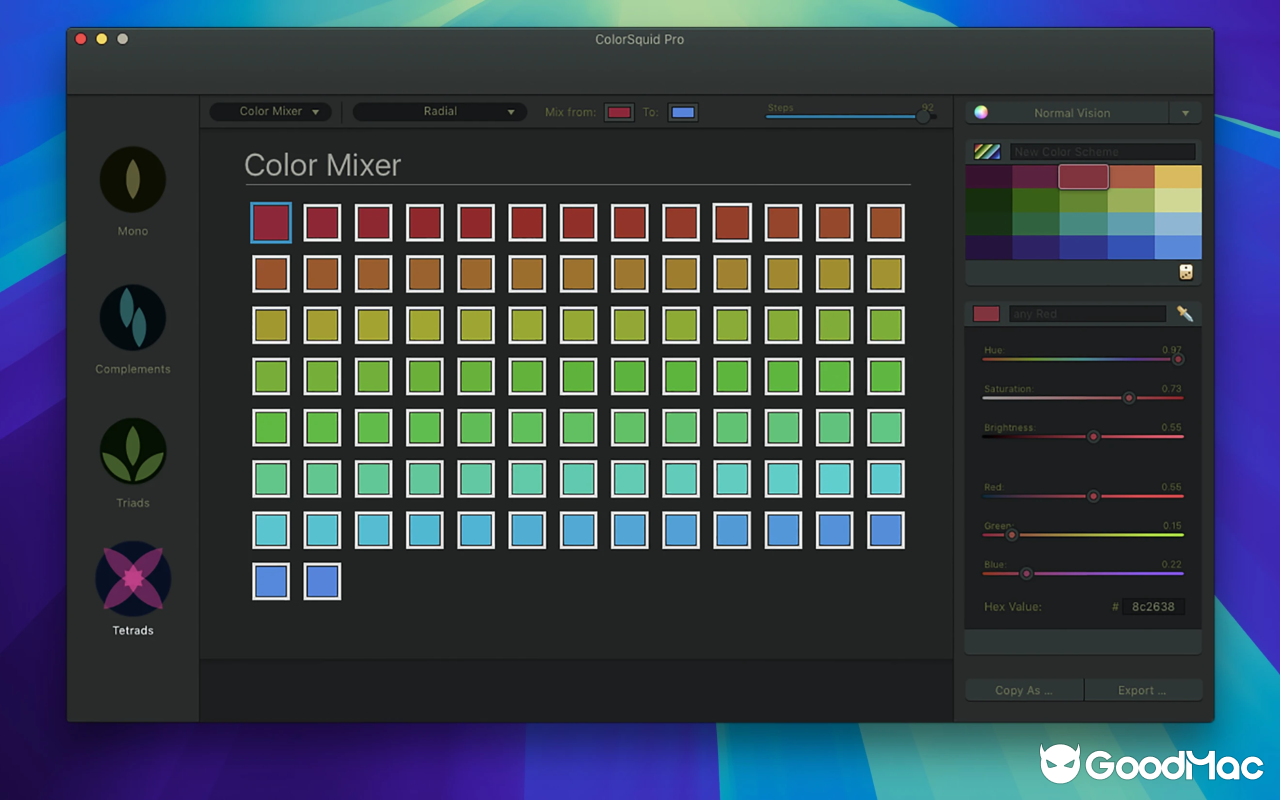The image size is (1280, 800).
Task: Click the Mix from red swatch
Action: (619, 112)
